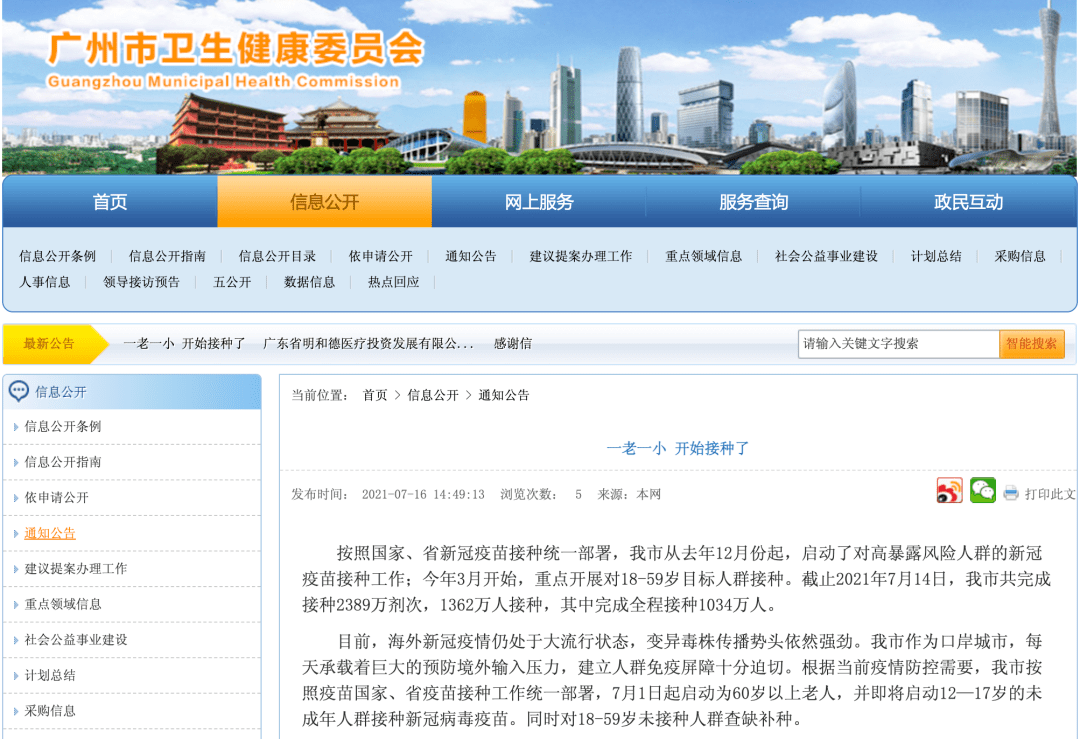This screenshot has width=1080, height=739.
Task: Expand 依申请公开 in the left sidebar
Action: 57,498
